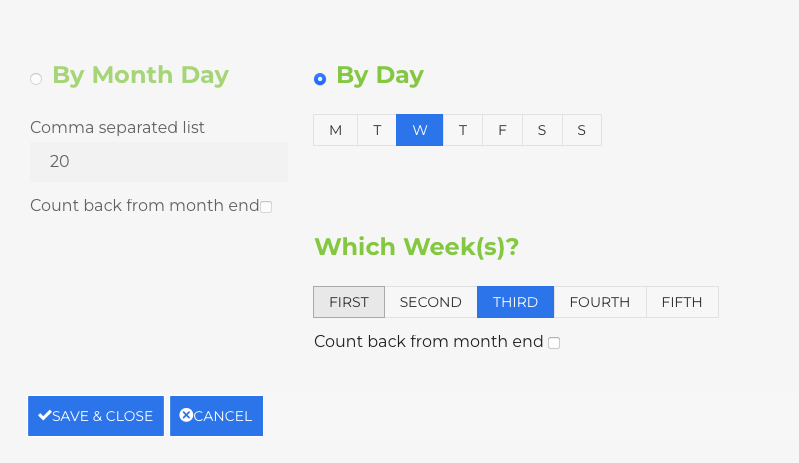
Task: Select the By Month Day radio button
Action: [36, 79]
